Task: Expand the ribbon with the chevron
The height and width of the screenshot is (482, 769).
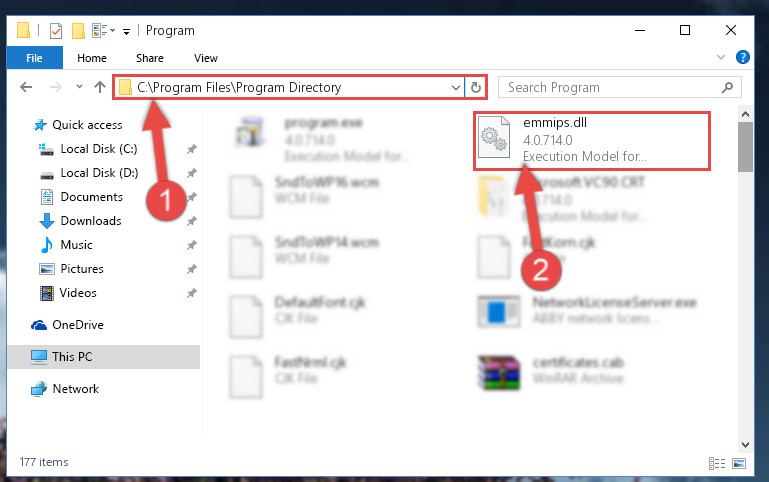Action: tap(720, 57)
